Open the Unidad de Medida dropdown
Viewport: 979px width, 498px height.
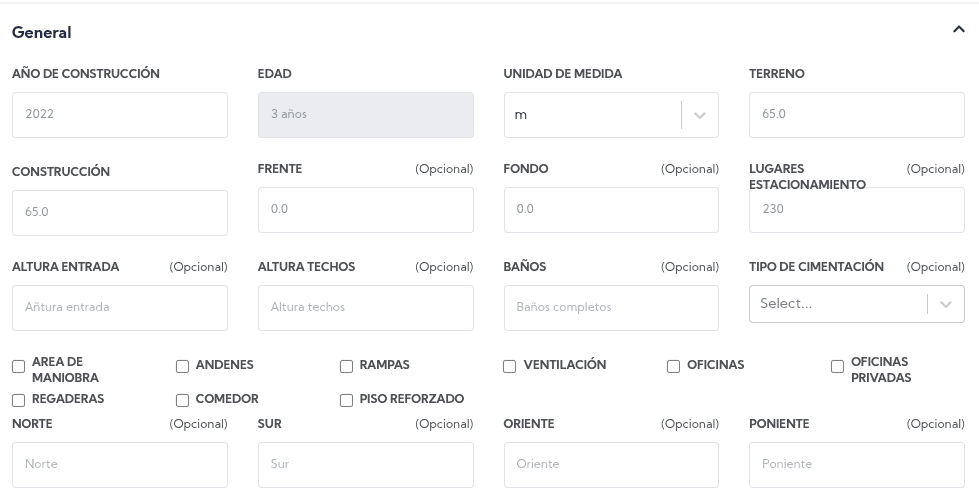click(610, 115)
